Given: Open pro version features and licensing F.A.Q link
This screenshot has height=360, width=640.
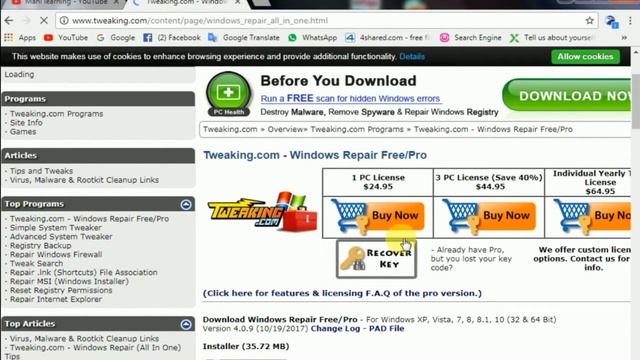Looking at the screenshot, I should pyautogui.click(x=342, y=293).
